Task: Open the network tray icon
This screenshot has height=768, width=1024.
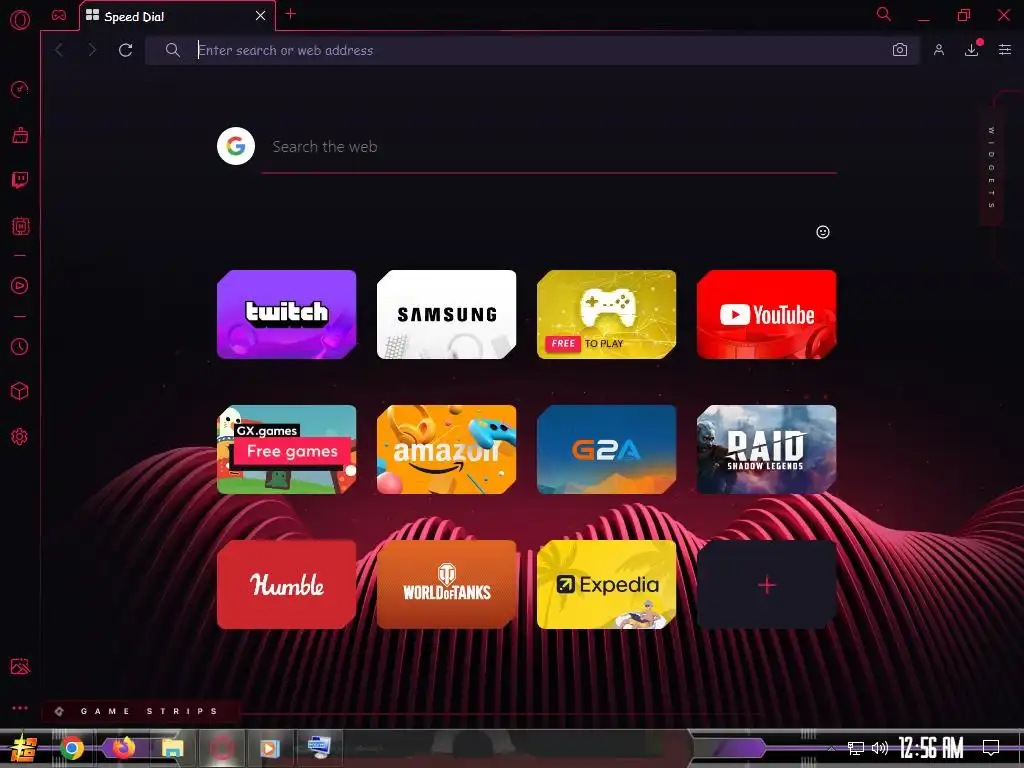Action: tap(856, 748)
